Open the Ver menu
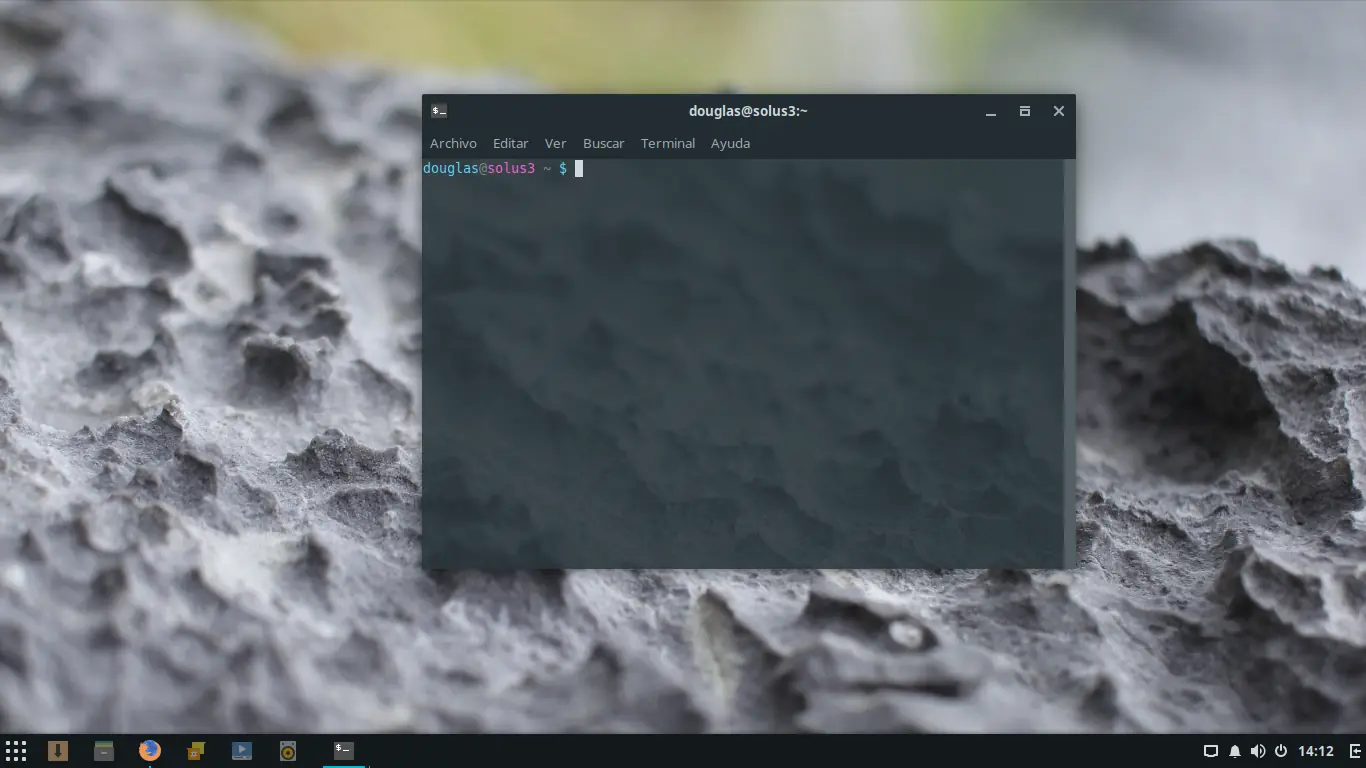Screen dimensions: 1366x768 [555, 143]
